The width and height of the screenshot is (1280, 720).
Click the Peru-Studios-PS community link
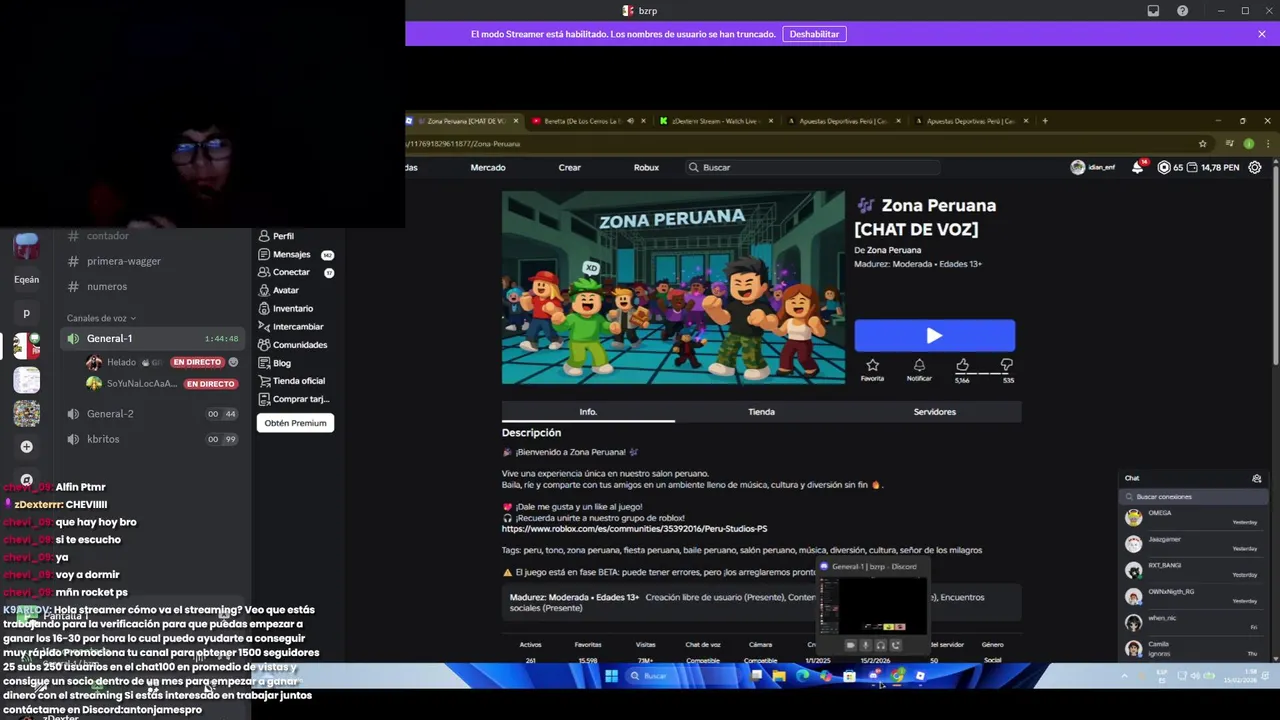click(634, 528)
